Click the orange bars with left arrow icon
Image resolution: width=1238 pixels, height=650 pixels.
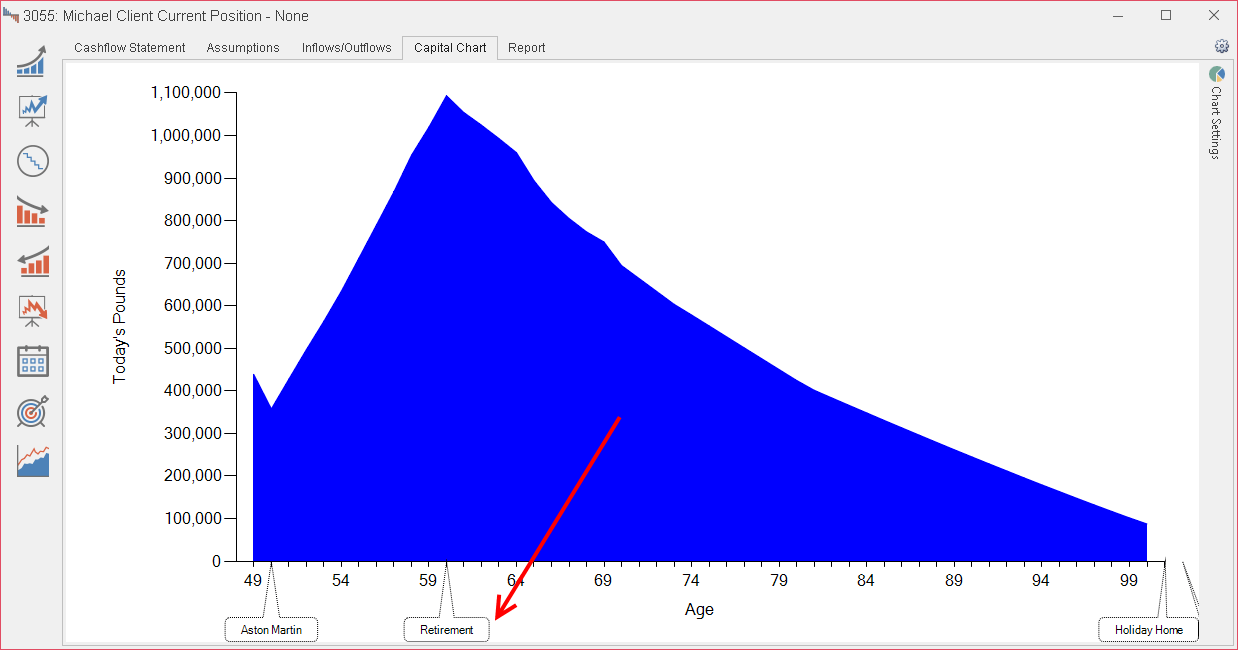[32, 261]
